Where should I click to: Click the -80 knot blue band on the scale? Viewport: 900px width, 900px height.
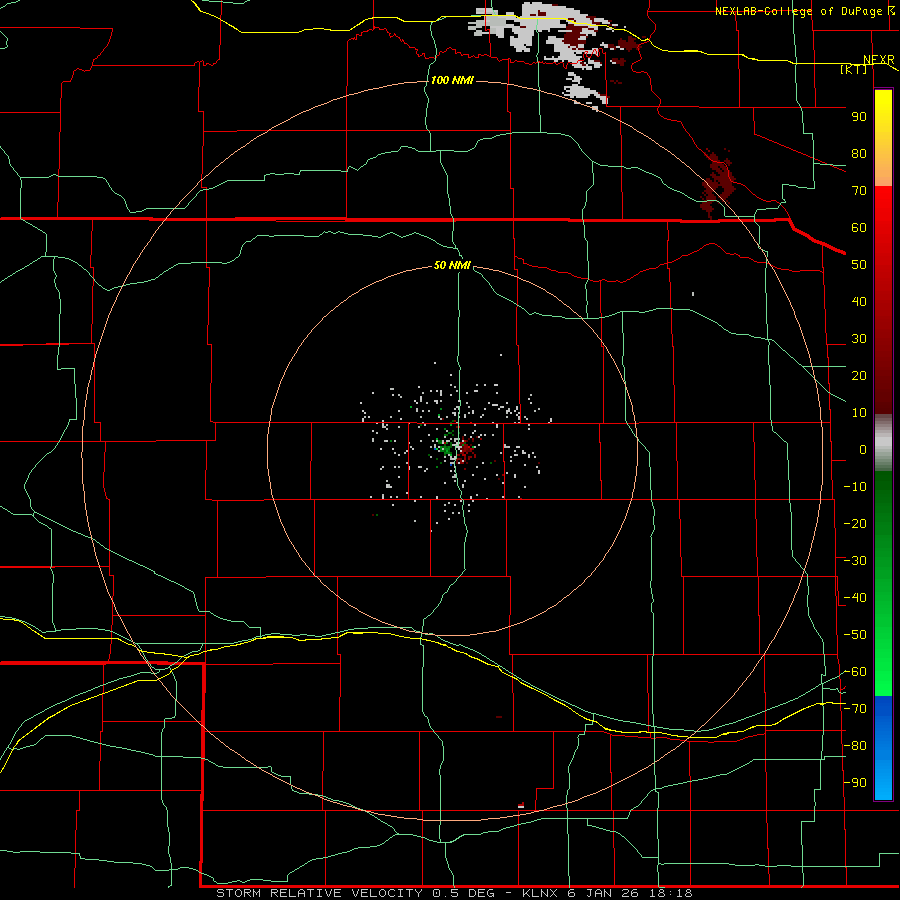pyautogui.click(x=883, y=746)
